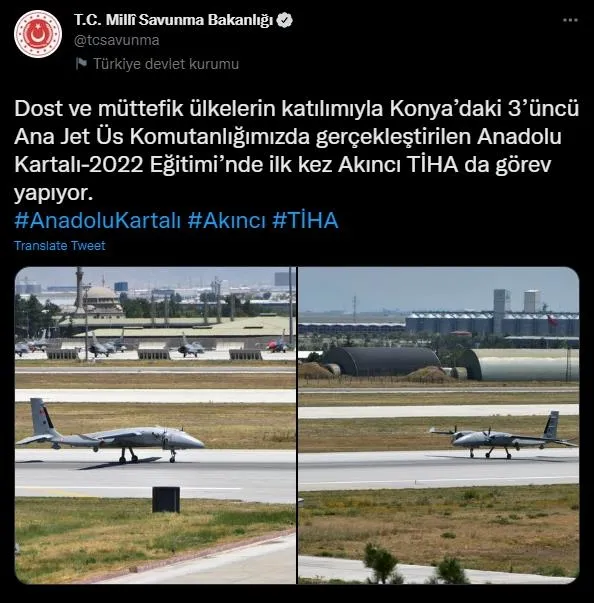Open T.C. Millî Savunma Bakanlığı display name

point(173,20)
